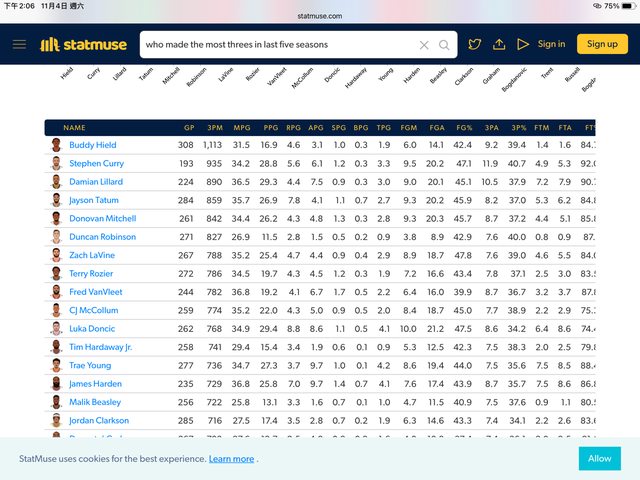Sort table by 3PM column
The height and width of the screenshot is (480, 640).
coord(214,128)
